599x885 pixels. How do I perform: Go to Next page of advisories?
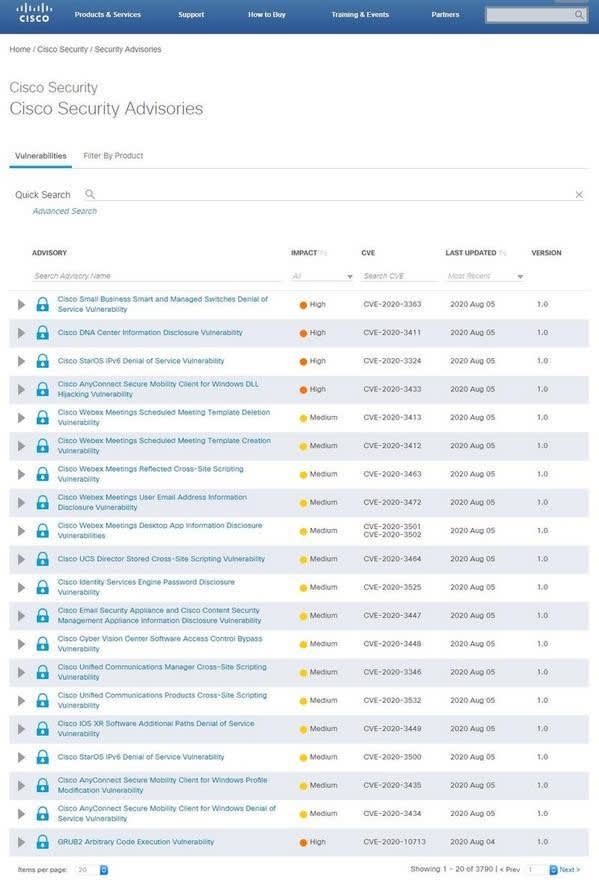click(569, 870)
